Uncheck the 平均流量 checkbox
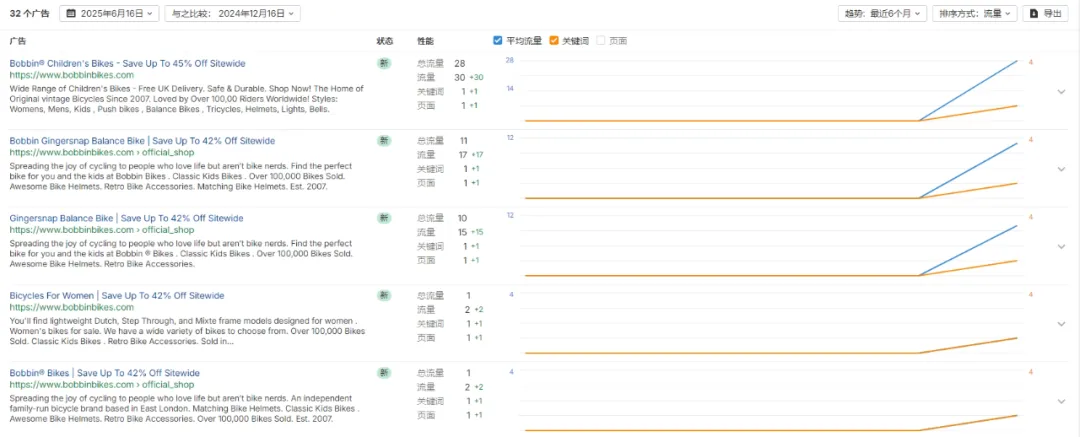 tap(498, 41)
